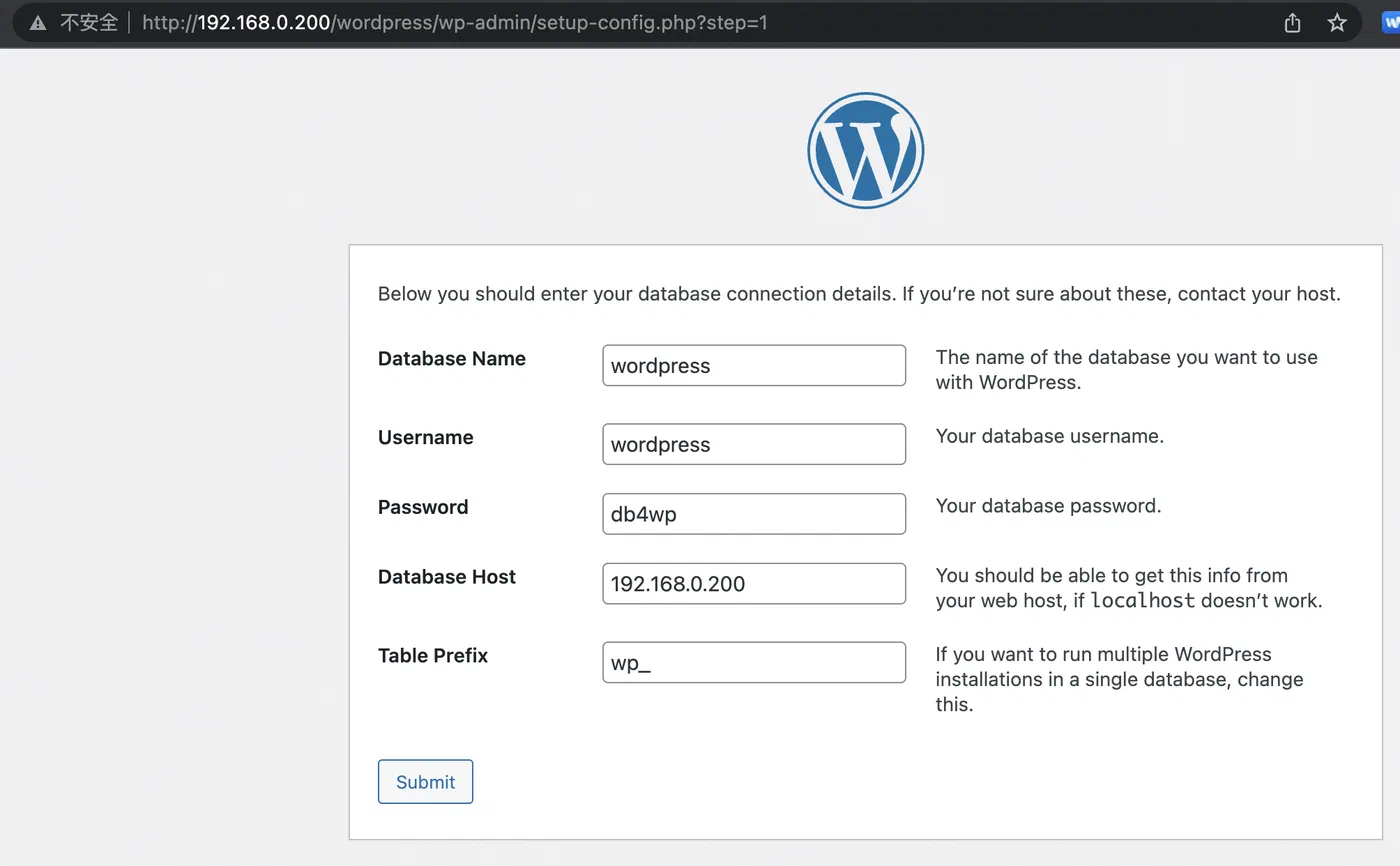The height and width of the screenshot is (866, 1400).
Task: Click into the Username field
Action: (754, 444)
